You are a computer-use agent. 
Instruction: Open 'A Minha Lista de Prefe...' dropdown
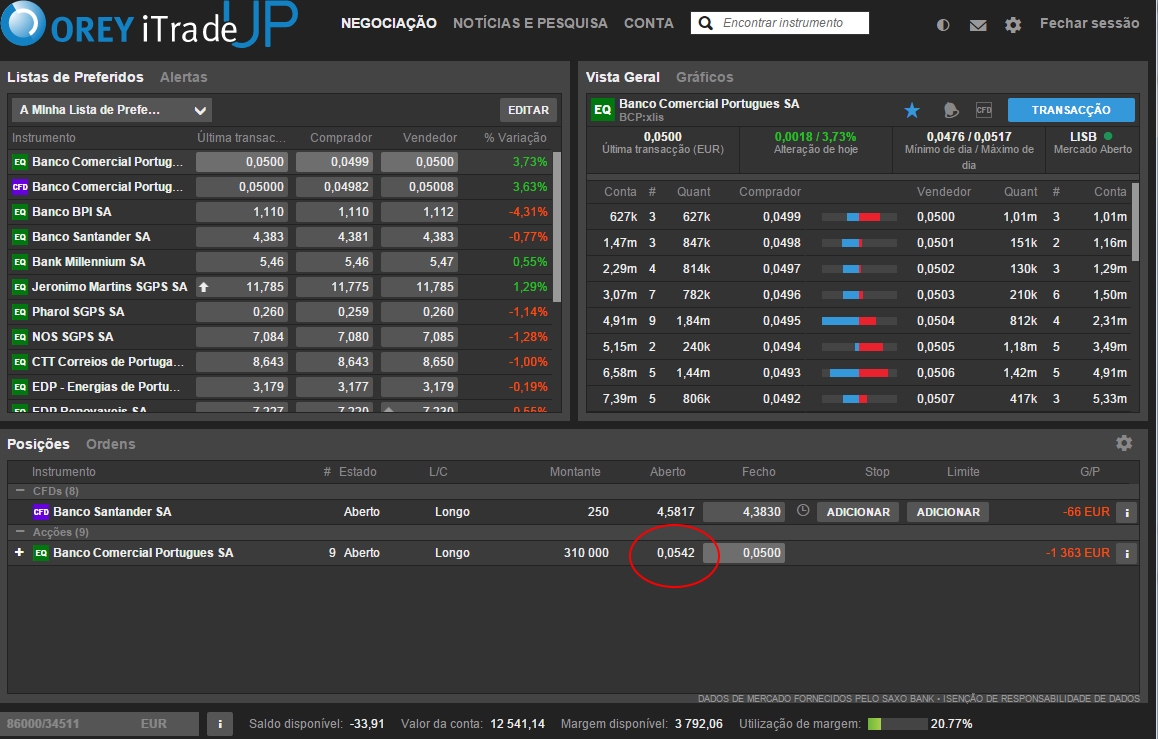coord(111,110)
